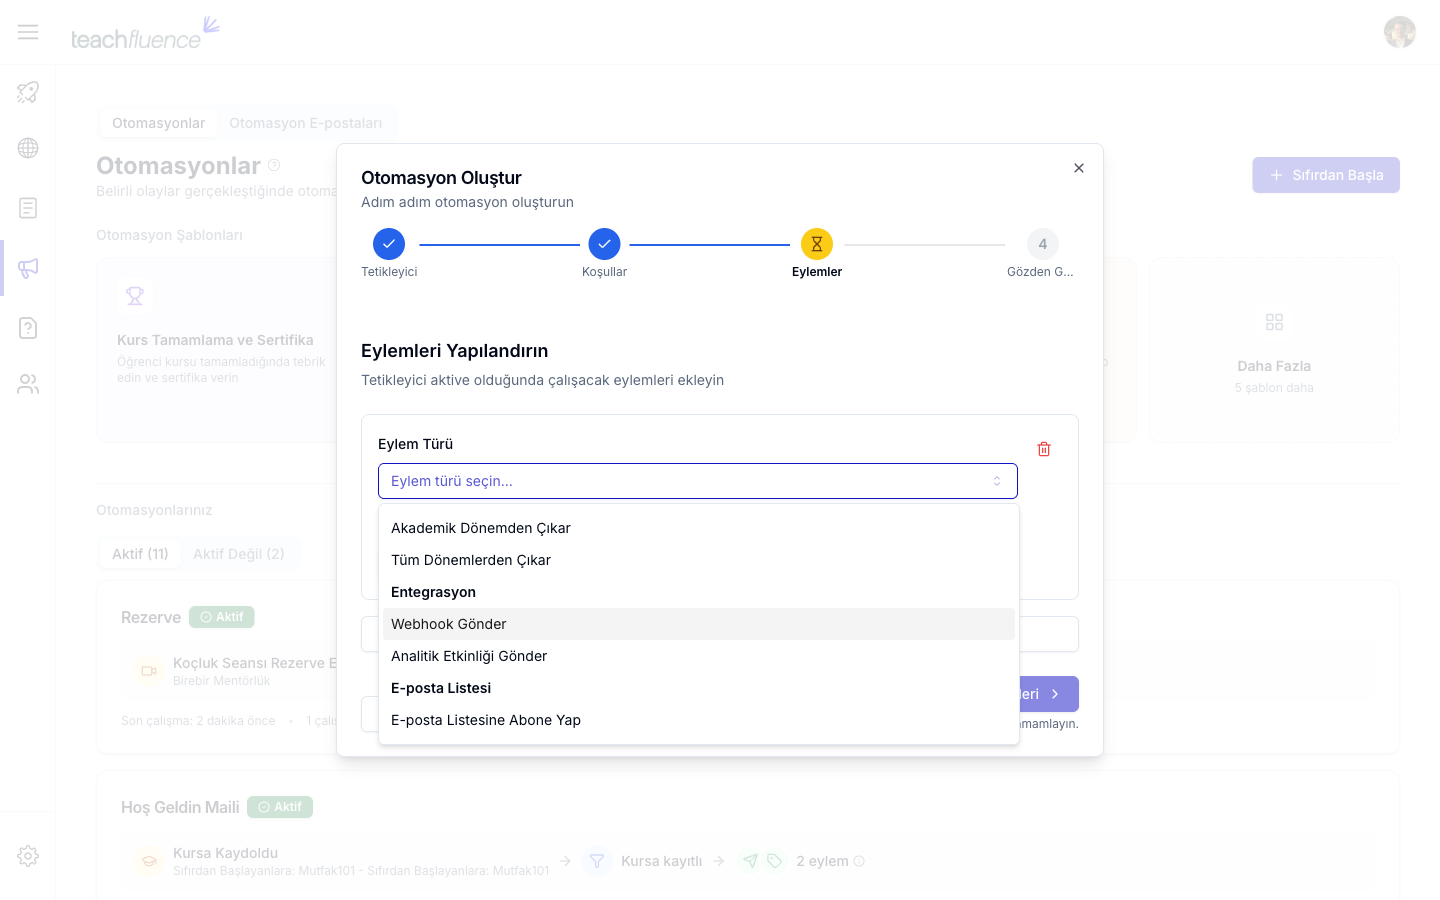Viewport: 1440px width, 900px height.
Task: Go to completed Koşullar step circle
Action: pyautogui.click(x=605, y=244)
